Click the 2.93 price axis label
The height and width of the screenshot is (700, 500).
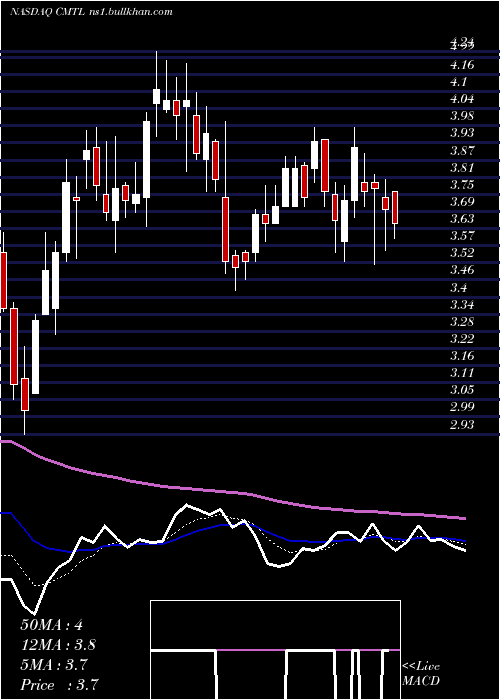click(x=462, y=425)
